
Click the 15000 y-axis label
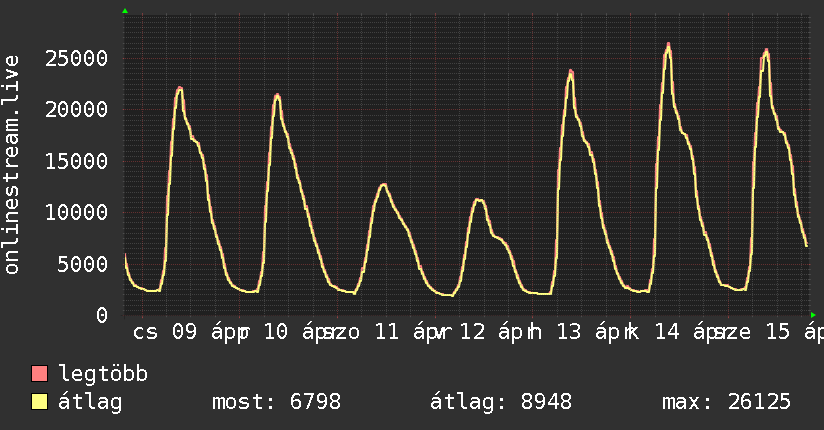coord(77,161)
